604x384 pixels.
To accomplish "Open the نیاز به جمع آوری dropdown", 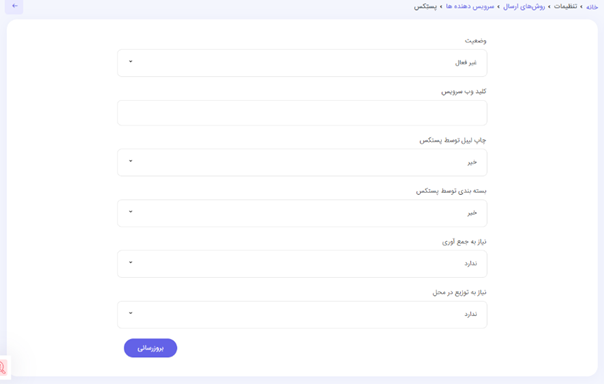I will click(302, 264).
